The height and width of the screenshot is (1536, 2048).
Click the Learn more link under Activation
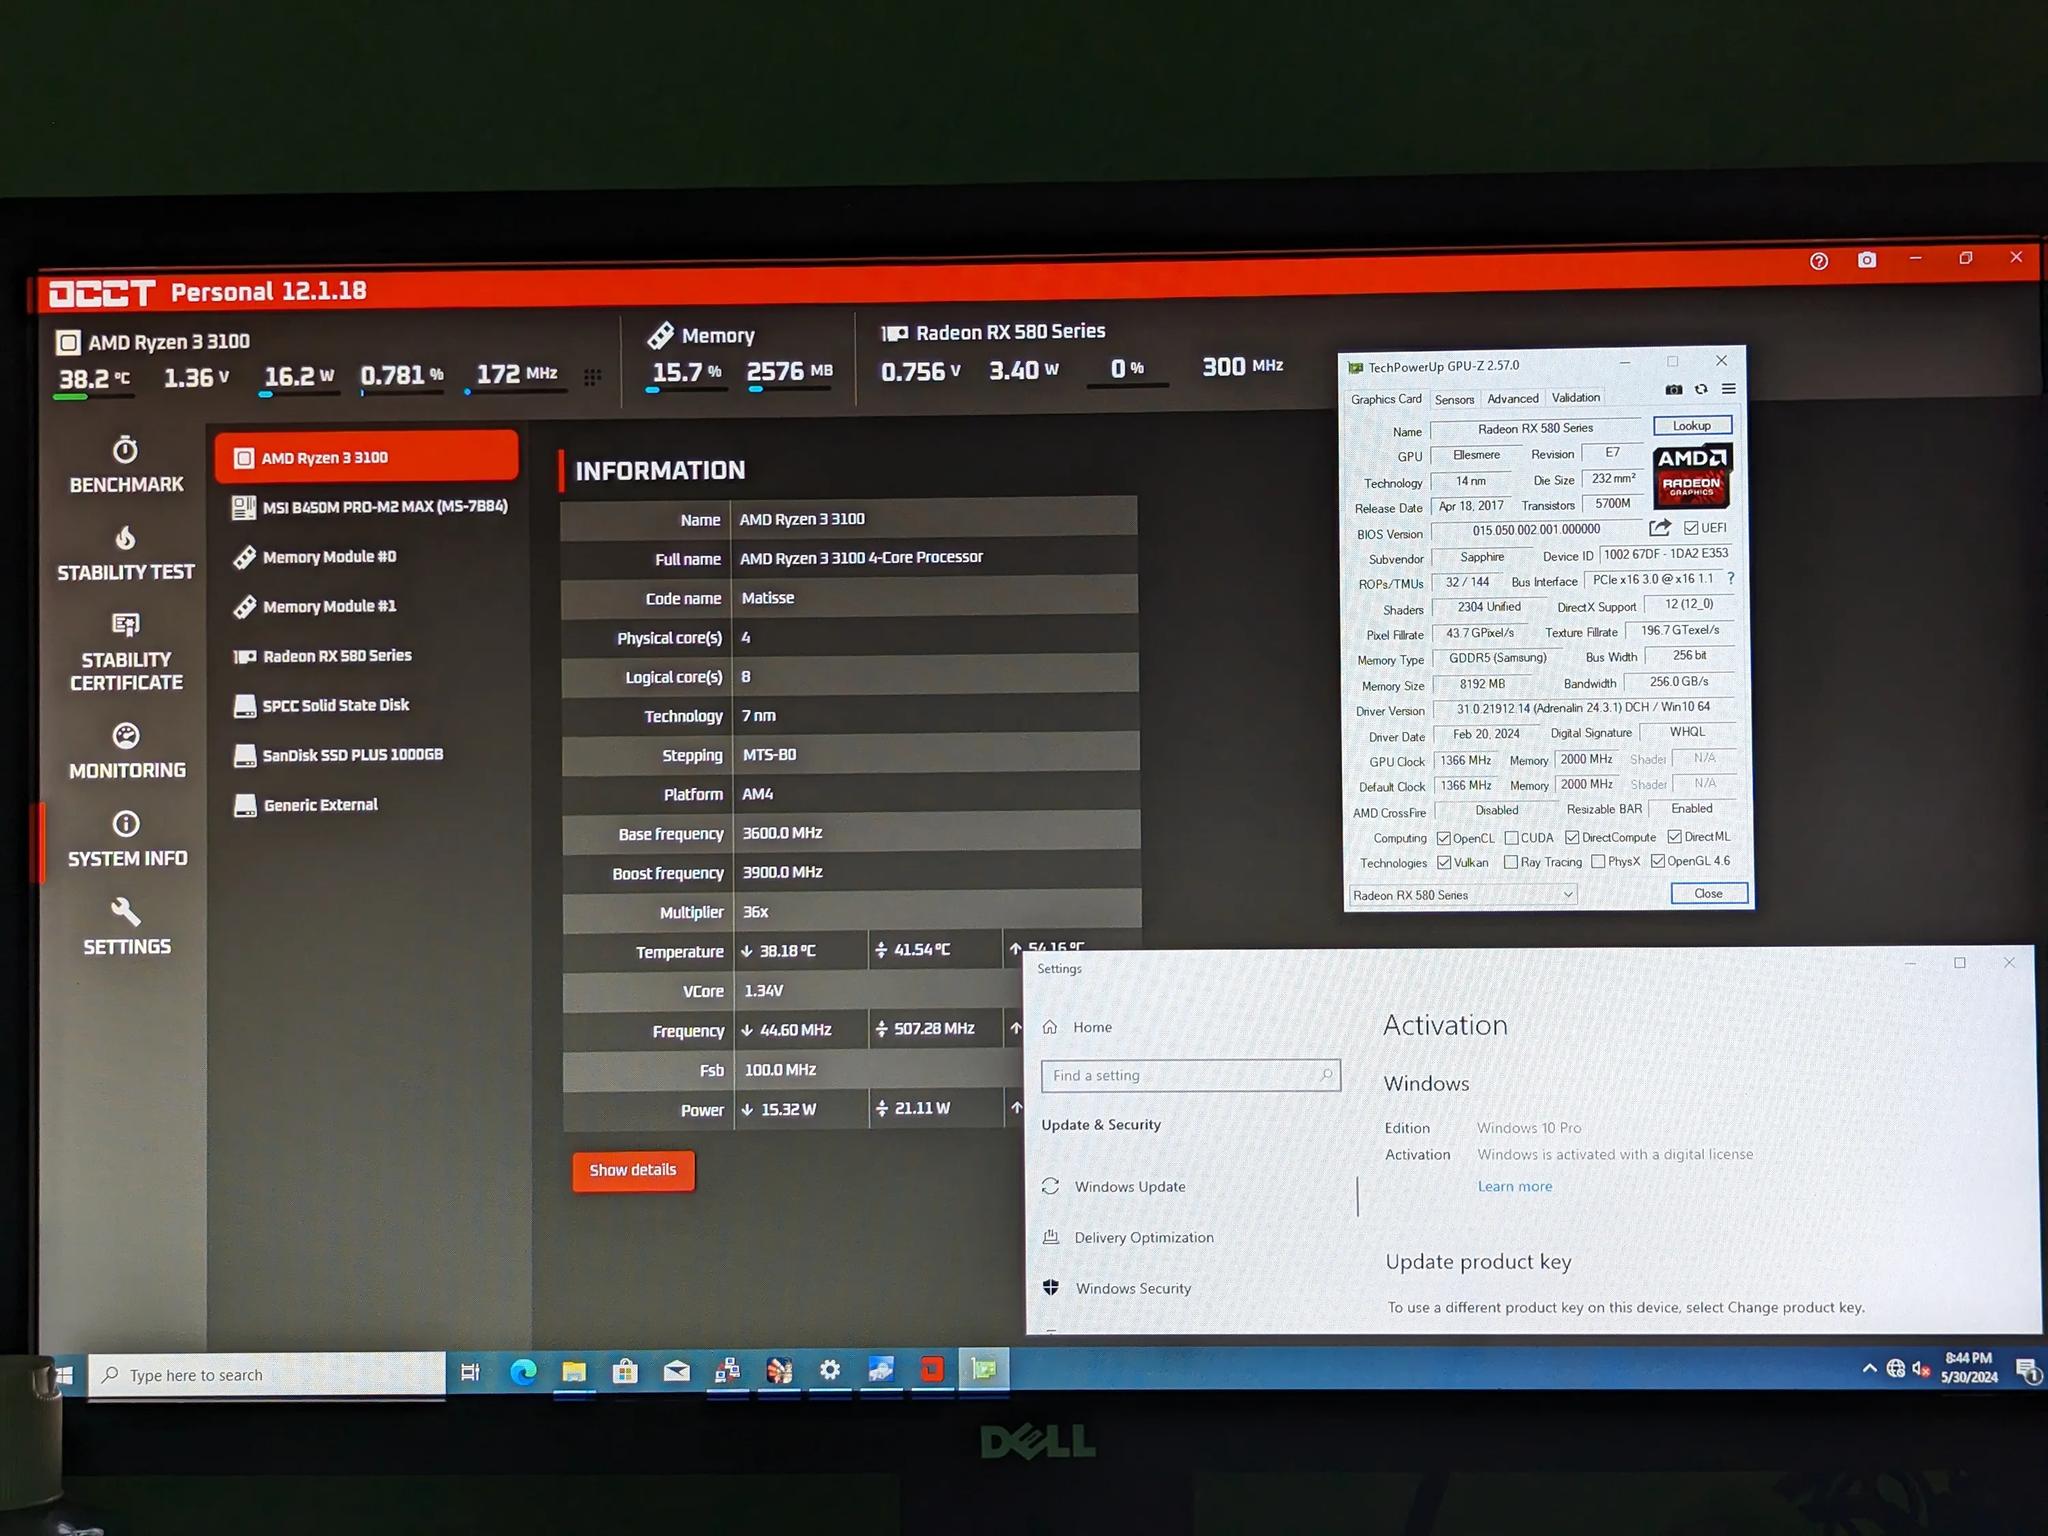1515,1186
